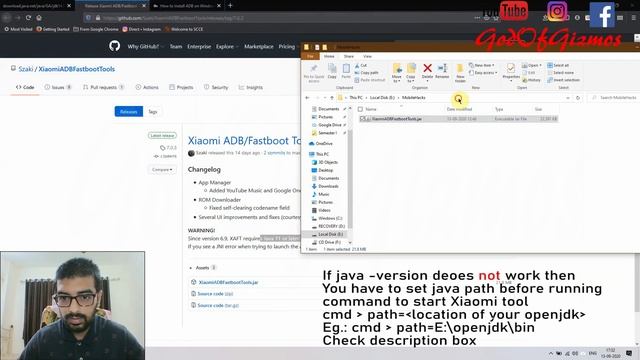Toggle checkbox of XiaomiADBFastbootTools.jar file row

point(362,119)
